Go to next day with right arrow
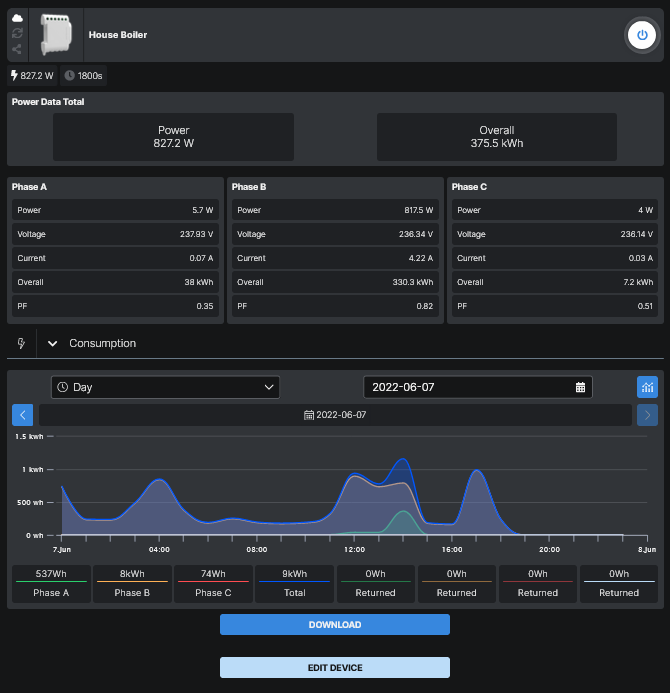 647,414
